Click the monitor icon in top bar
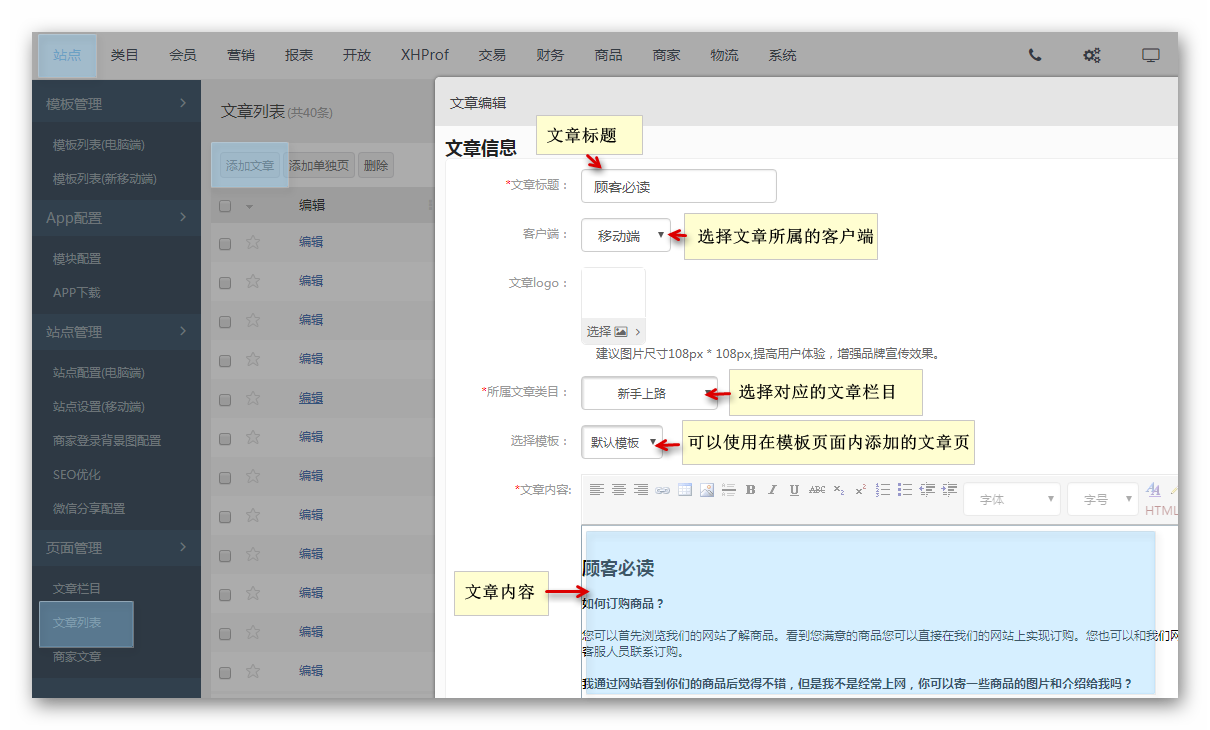Screen dimensions: 1210x730 point(1151,55)
